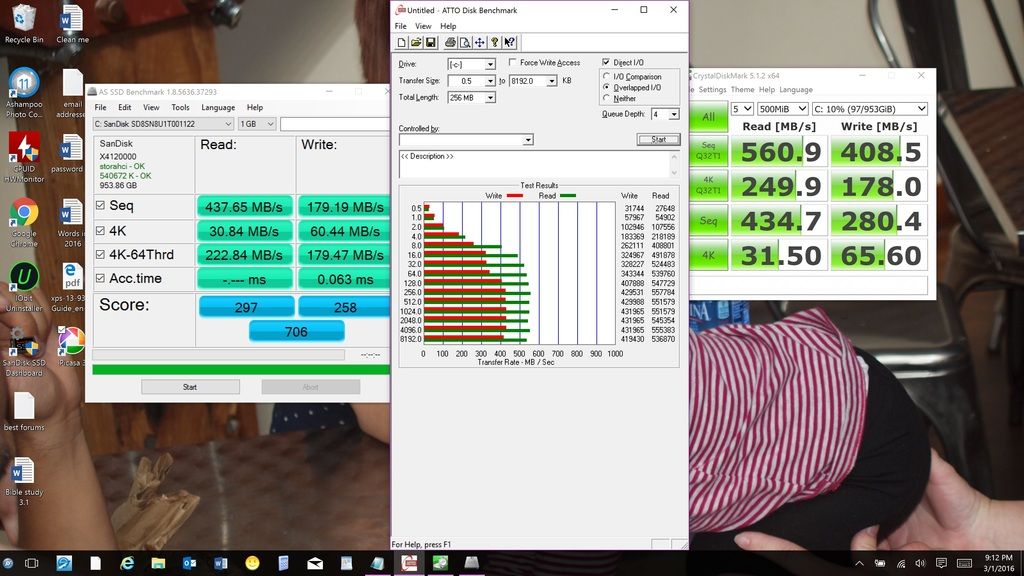Click the plain 4K button in CrystalDiskMark
Screen dimensions: 1024x576
click(709, 255)
